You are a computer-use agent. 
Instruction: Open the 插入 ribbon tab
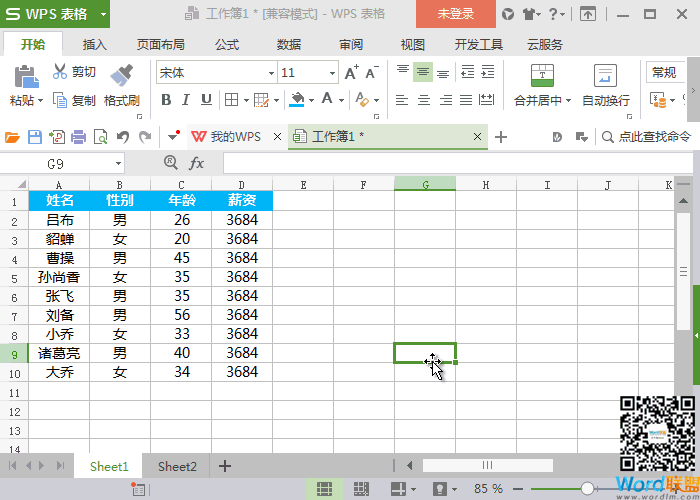(x=95, y=45)
